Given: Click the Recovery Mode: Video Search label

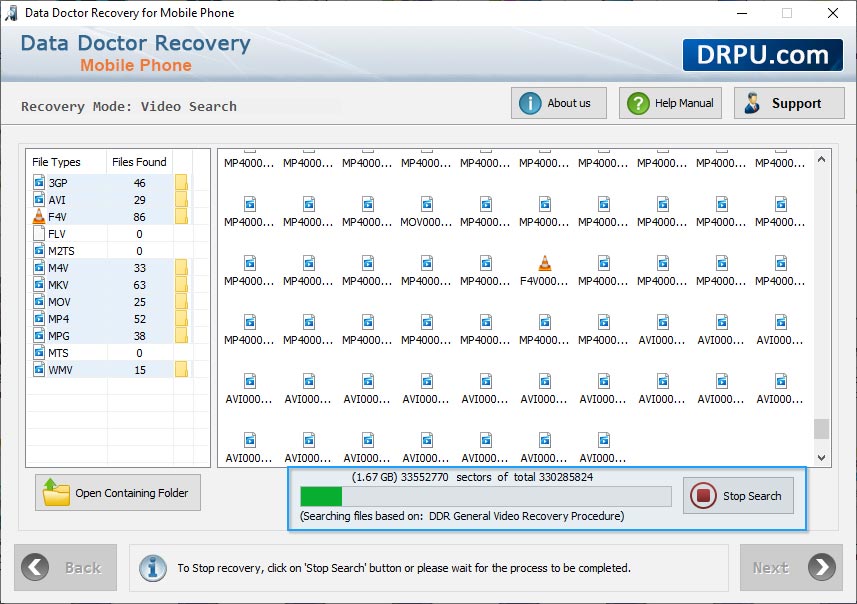Looking at the screenshot, I should [129, 106].
